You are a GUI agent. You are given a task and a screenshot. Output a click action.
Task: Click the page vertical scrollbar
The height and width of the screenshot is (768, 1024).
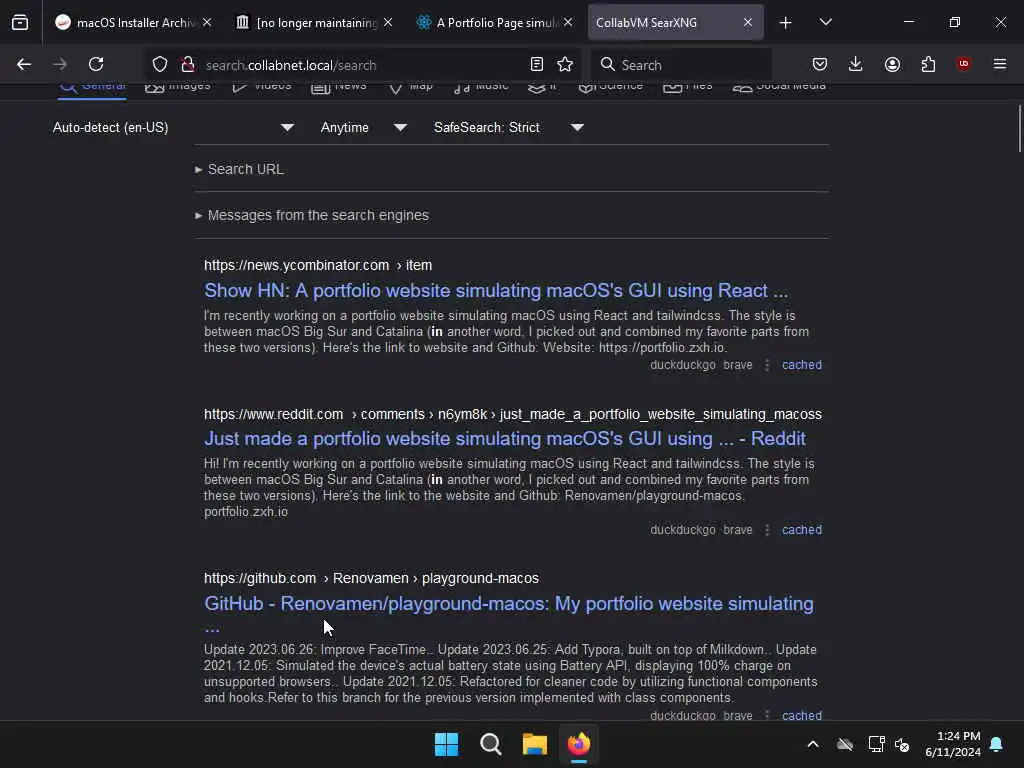point(1019,129)
